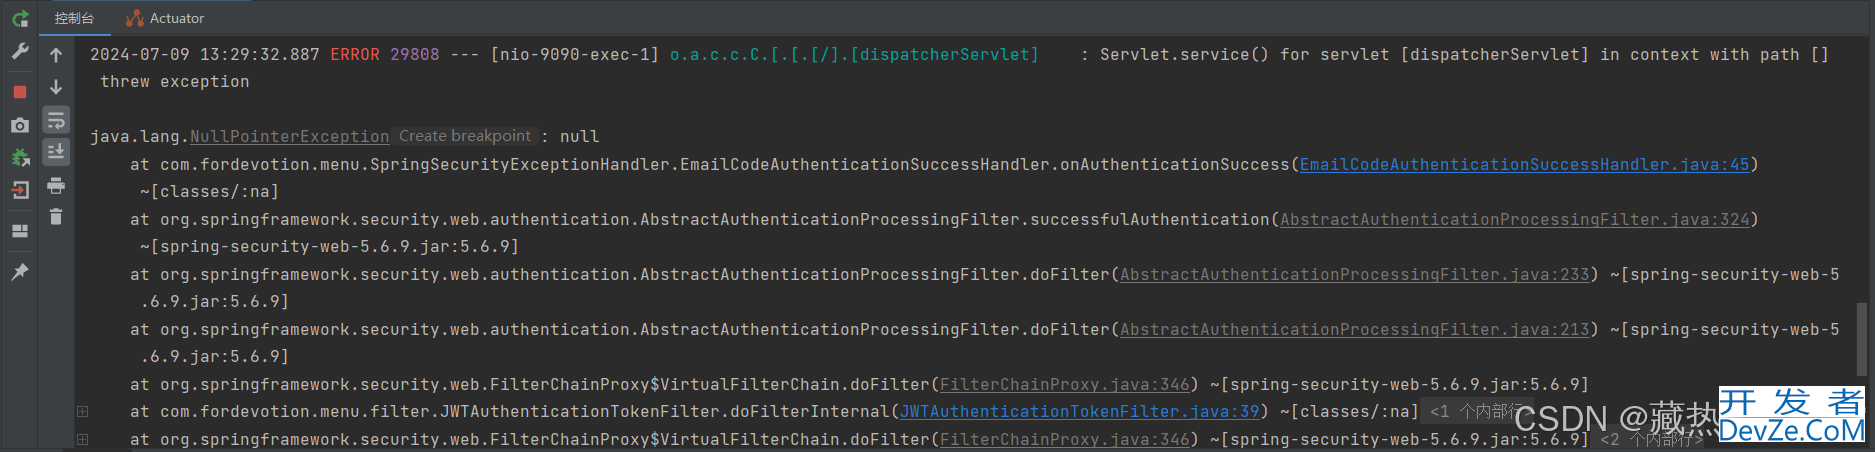The width and height of the screenshot is (1875, 452).
Task: Take a thread dump camera icon
Action: click(19, 125)
